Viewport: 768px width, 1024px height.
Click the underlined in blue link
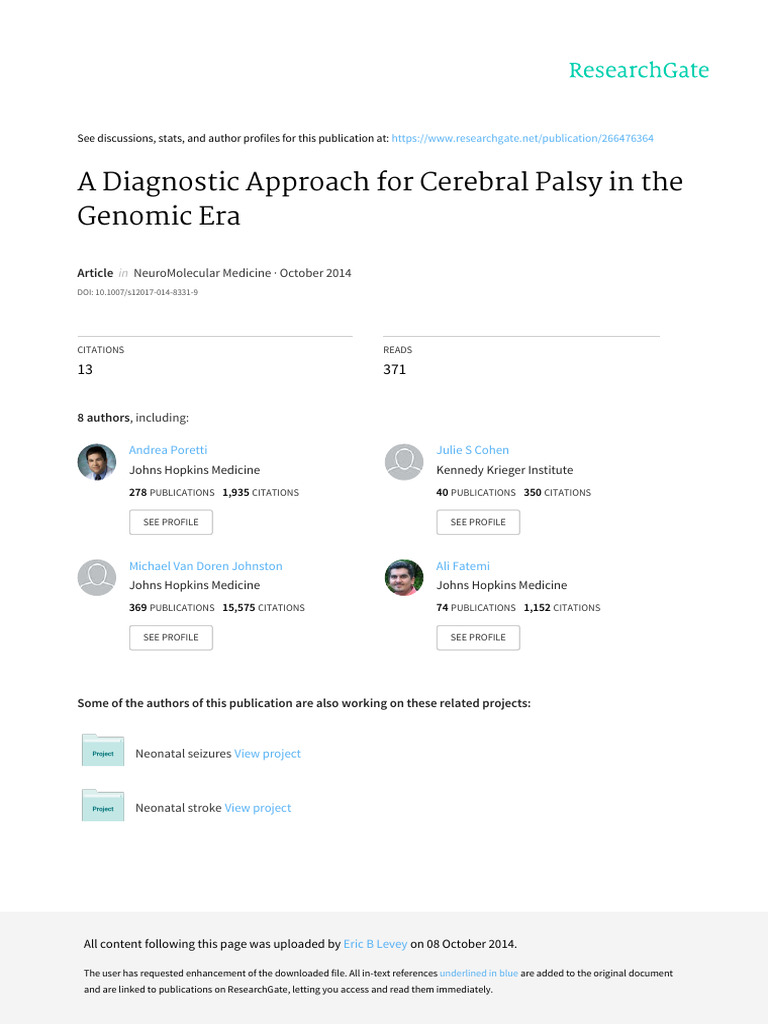pos(479,973)
